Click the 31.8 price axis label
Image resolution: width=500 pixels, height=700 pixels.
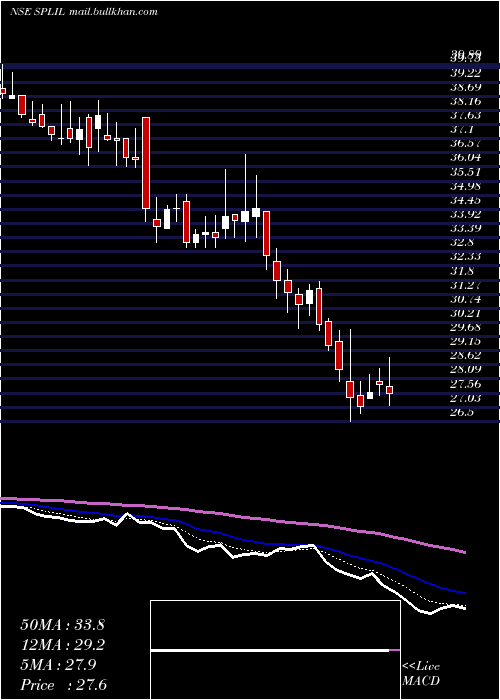click(x=462, y=271)
